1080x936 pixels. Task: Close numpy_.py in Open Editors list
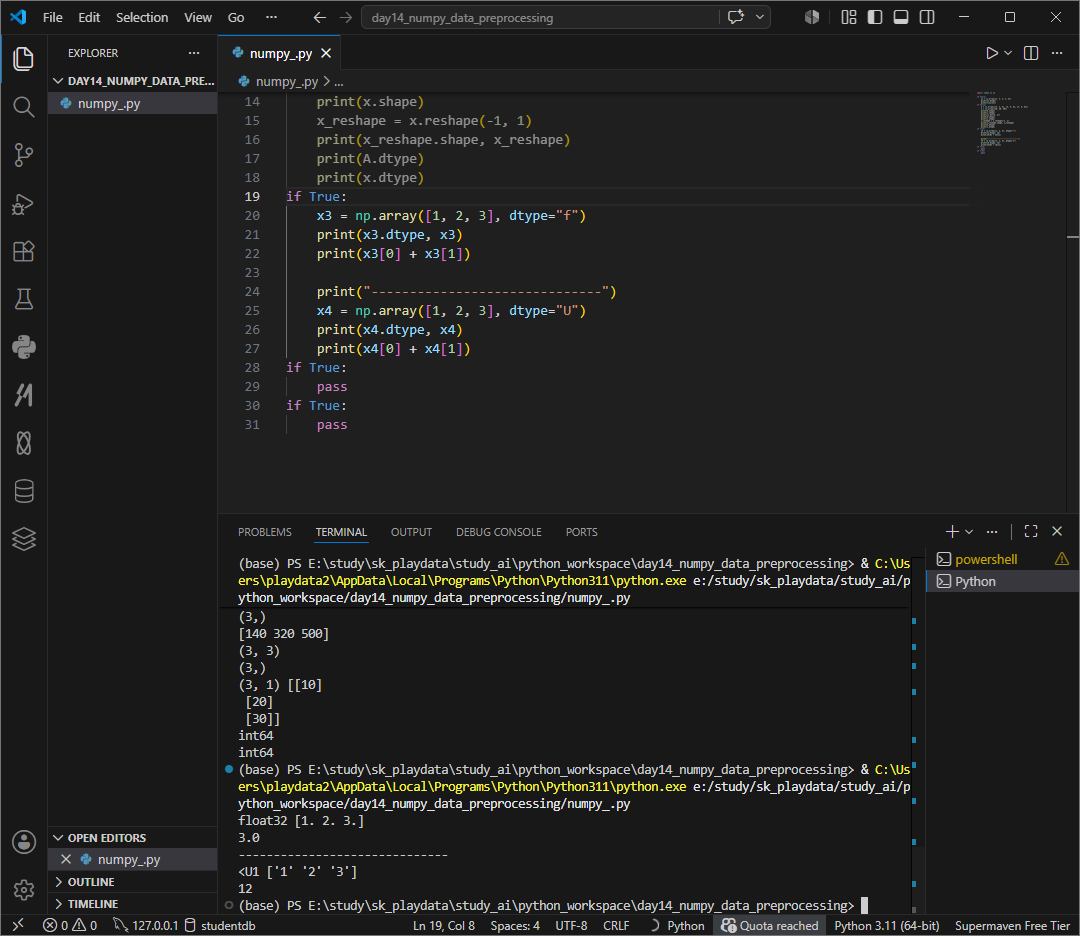65,859
